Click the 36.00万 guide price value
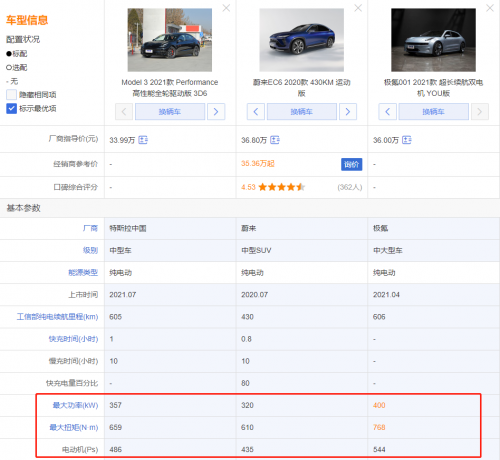Viewport: 500px width, 460px height. (x=386, y=140)
